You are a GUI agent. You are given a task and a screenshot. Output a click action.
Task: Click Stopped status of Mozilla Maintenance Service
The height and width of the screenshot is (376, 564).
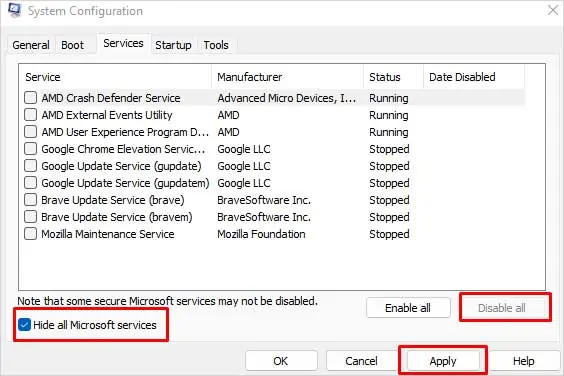(389, 234)
